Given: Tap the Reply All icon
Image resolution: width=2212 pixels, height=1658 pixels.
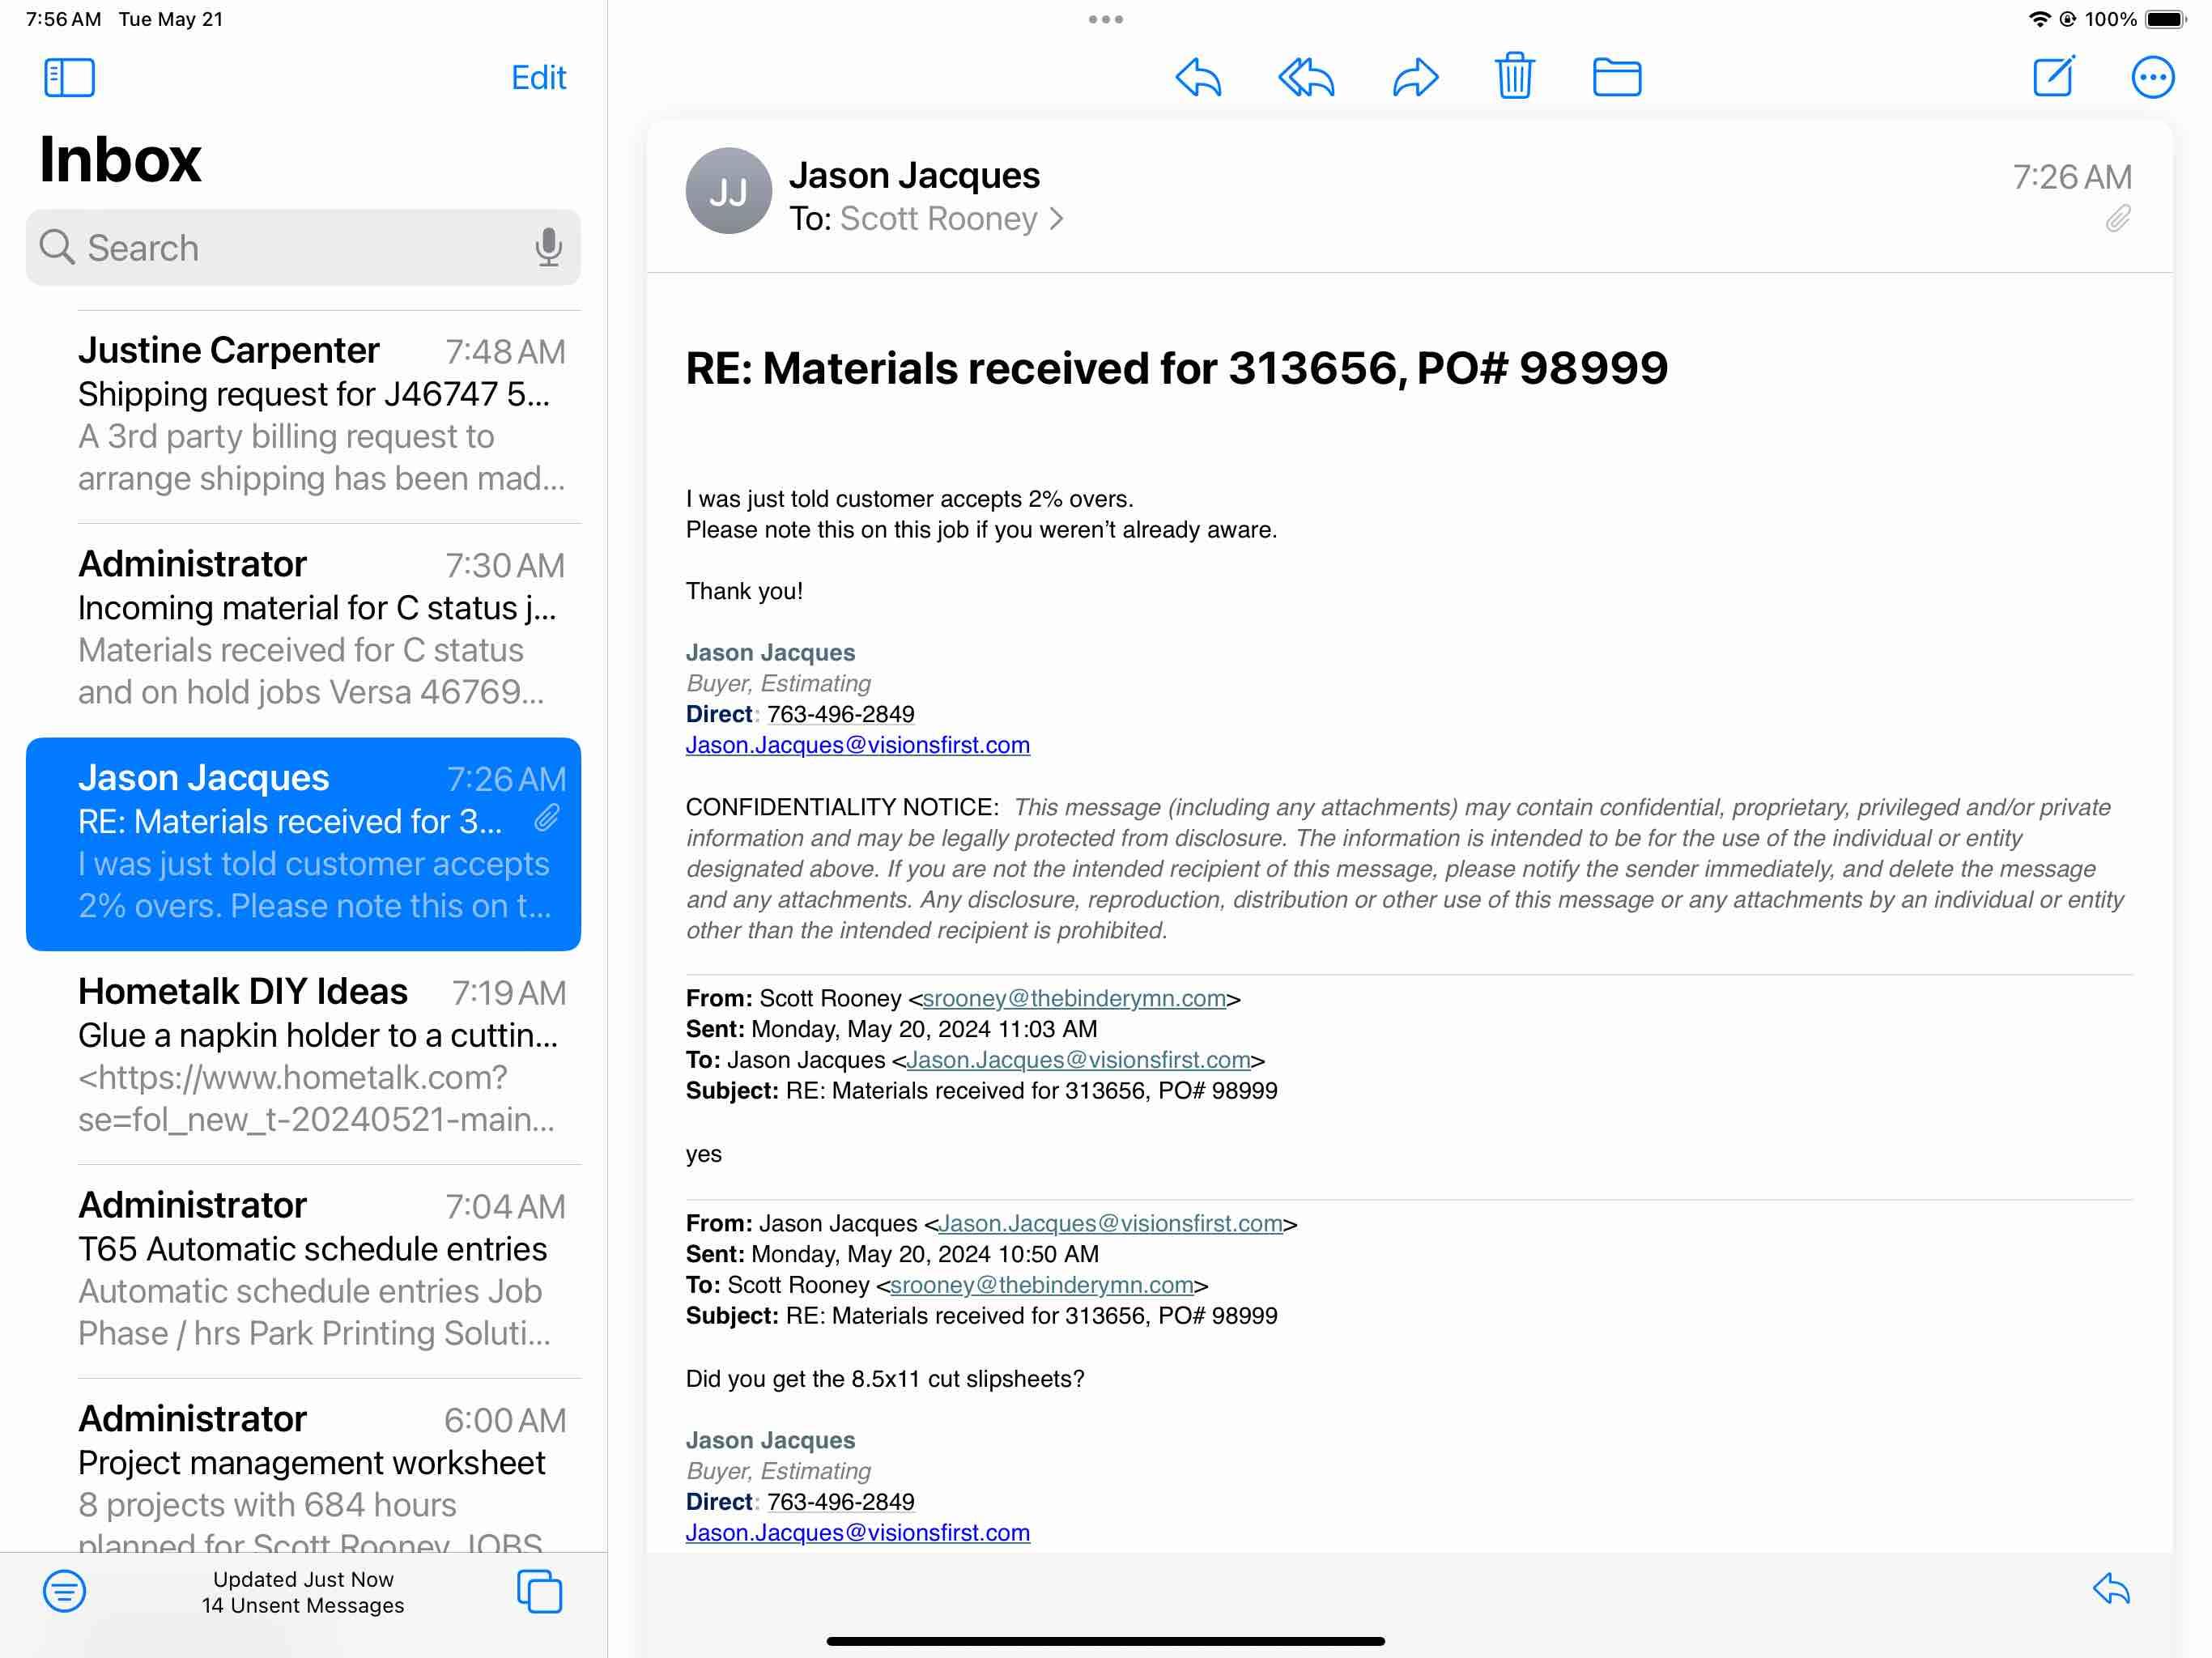Looking at the screenshot, I should pyautogui.click(x=1306, y=77).
